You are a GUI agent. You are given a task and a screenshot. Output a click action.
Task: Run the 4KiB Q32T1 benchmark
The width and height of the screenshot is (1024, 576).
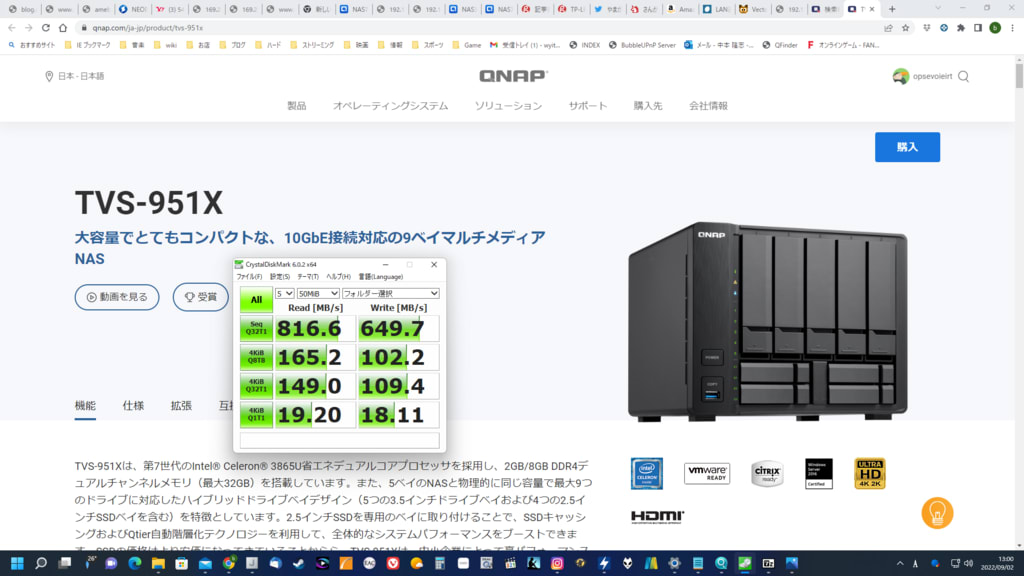256,386
